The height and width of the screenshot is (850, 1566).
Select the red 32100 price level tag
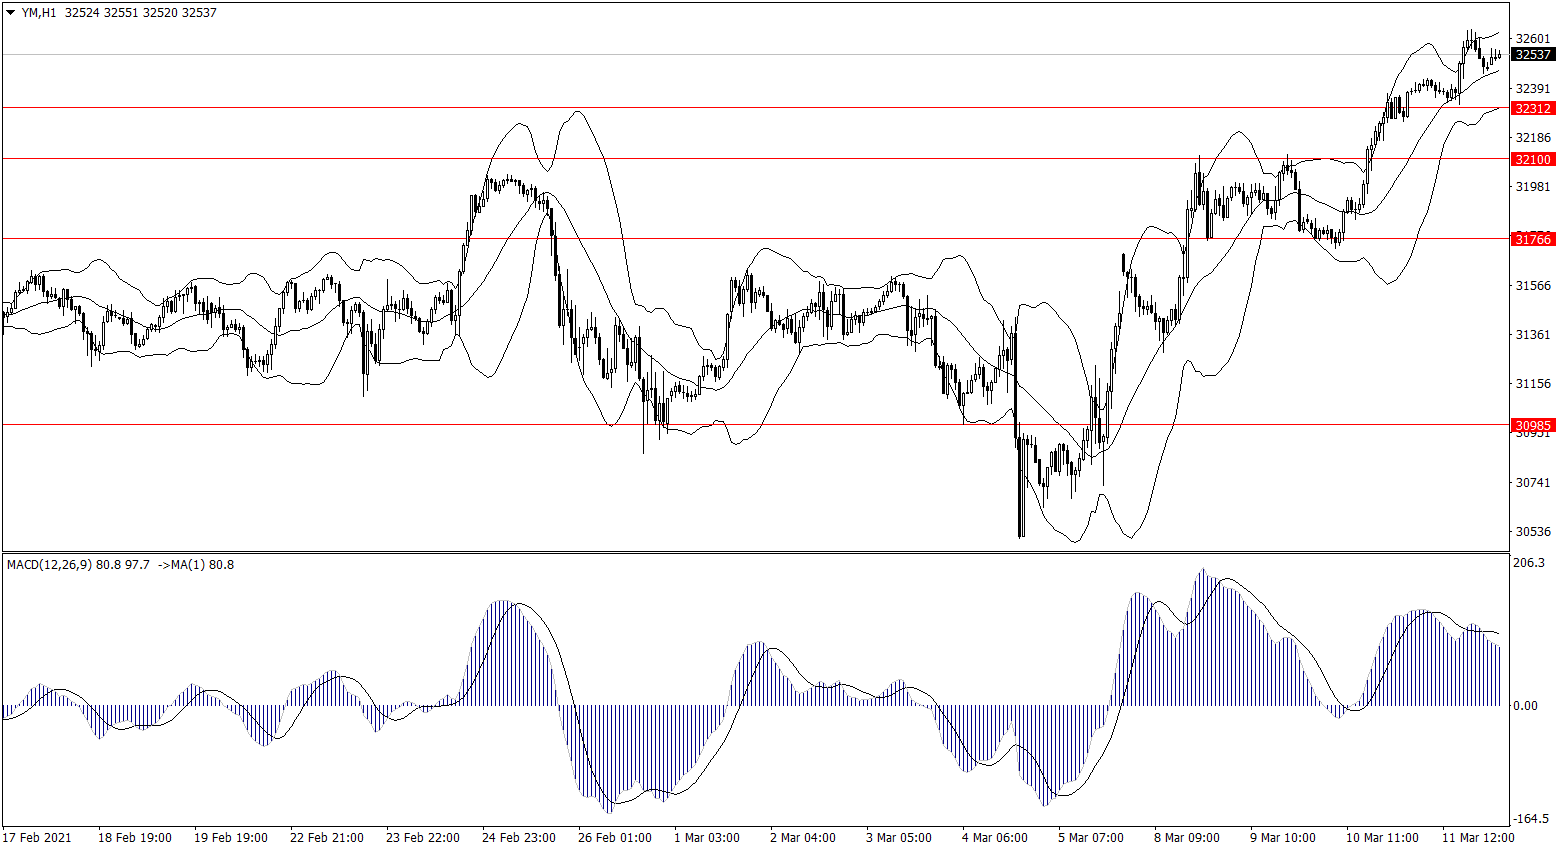(x=1533, y=159)
